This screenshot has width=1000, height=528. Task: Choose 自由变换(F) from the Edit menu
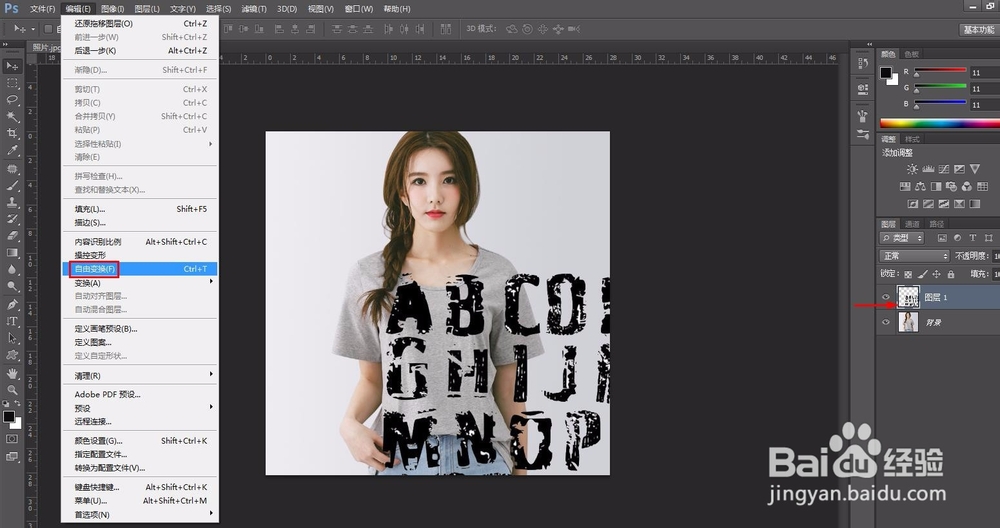(x=96, y=269)
